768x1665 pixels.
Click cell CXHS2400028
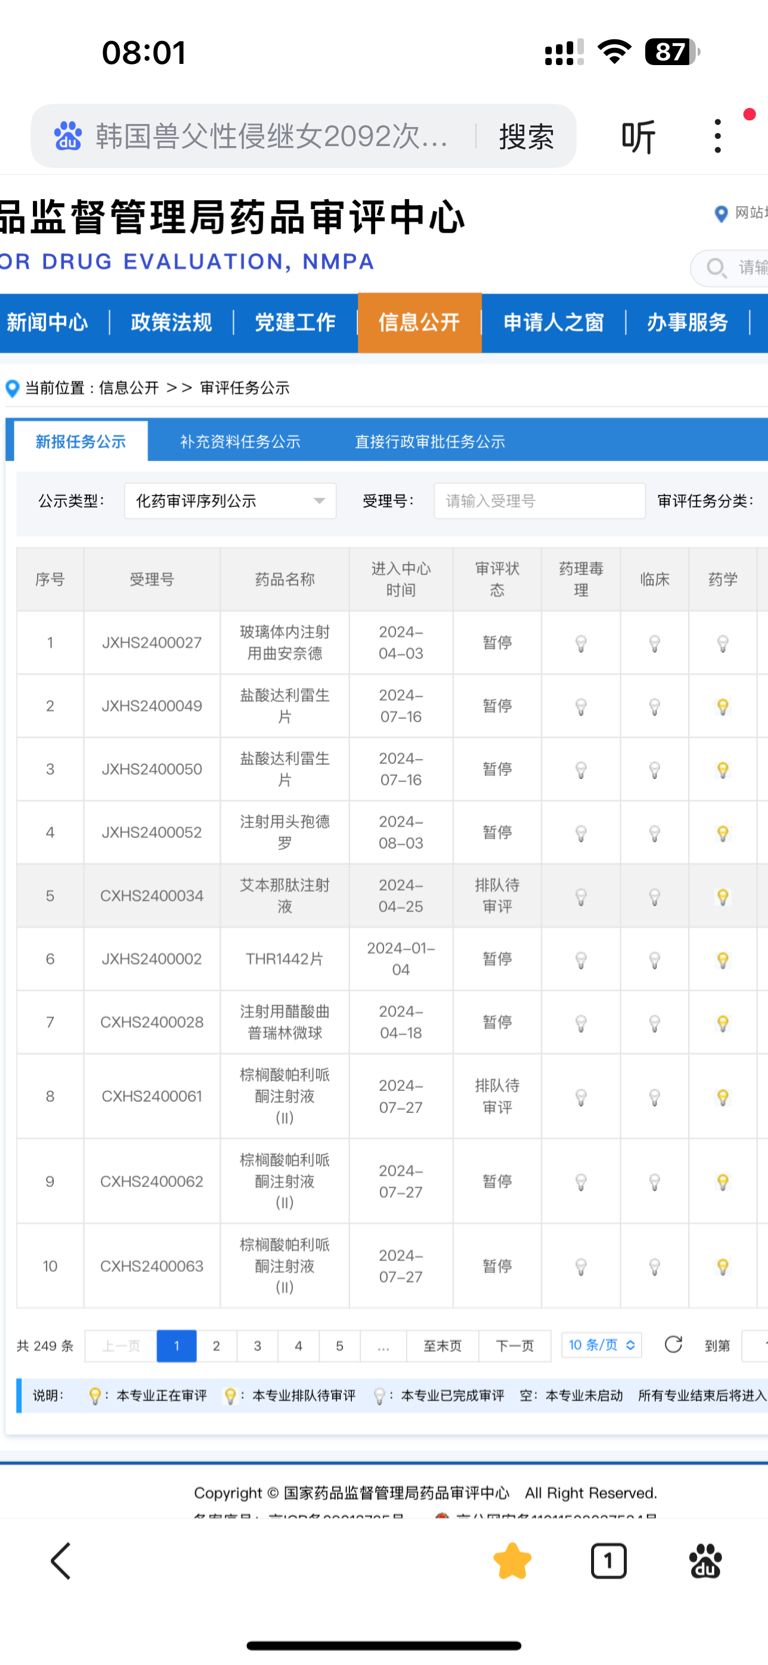tap(152, 1022)
